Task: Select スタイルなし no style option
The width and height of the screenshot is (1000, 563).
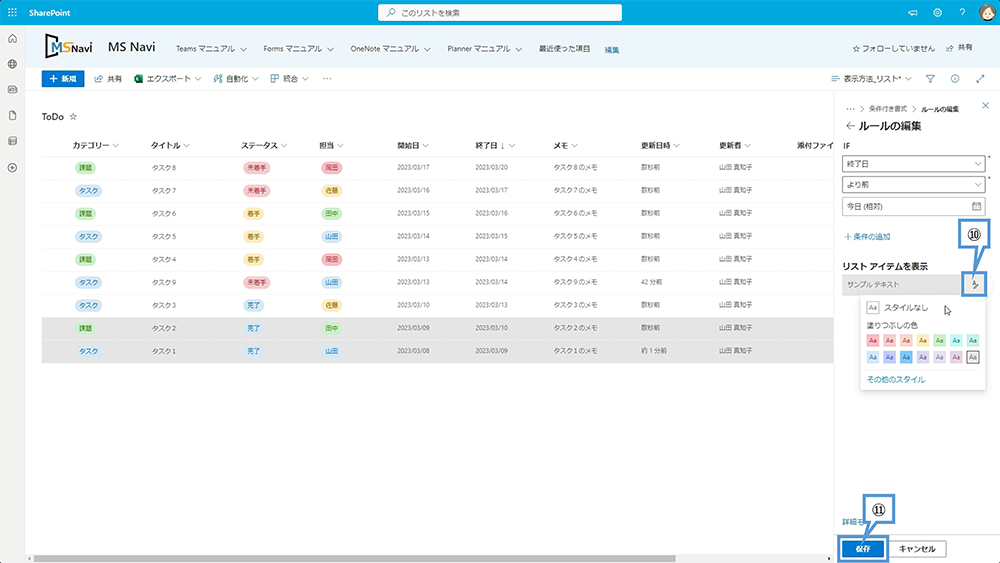Action: tap(897, 307)
